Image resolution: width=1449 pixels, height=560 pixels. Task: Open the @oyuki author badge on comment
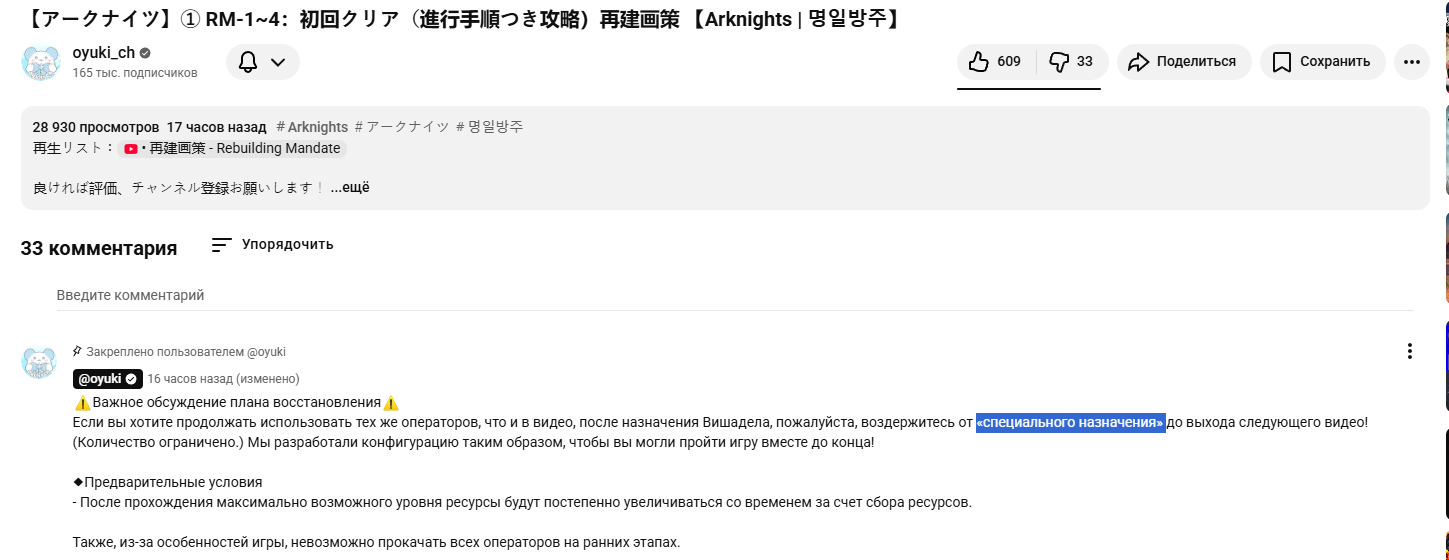107,379
